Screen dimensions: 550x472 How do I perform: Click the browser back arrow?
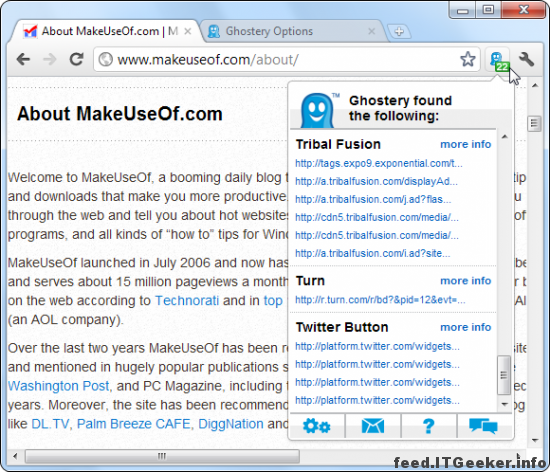pyautogui.click(x=23, y=59)
